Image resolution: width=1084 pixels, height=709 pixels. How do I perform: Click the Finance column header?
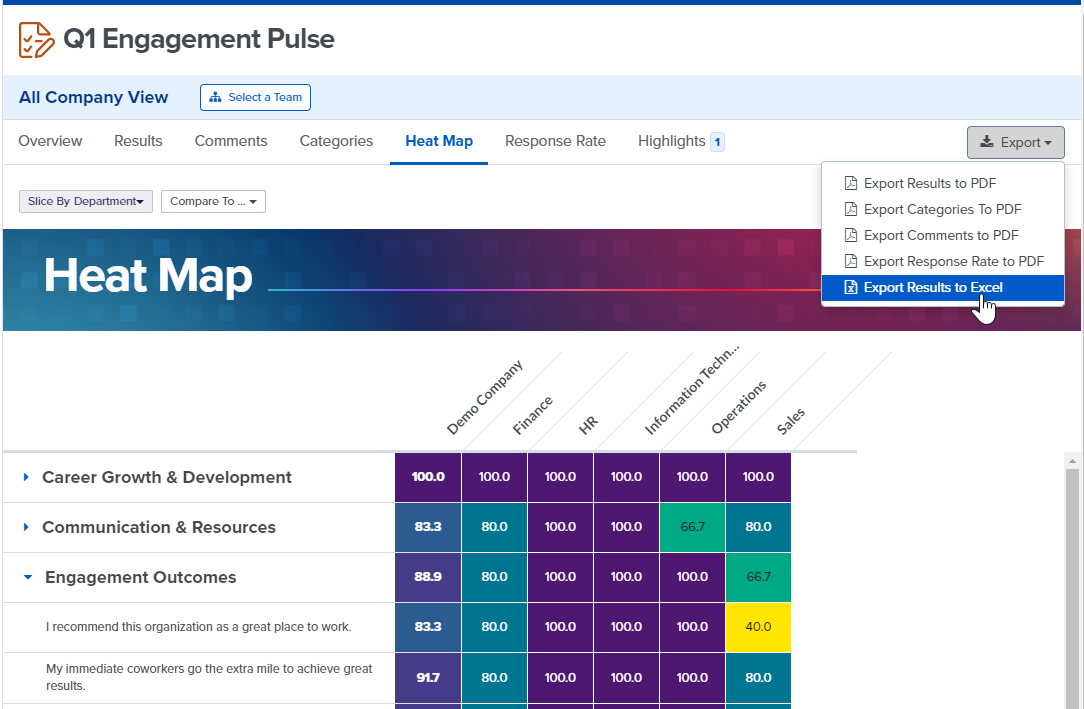[x=532, y=415]
